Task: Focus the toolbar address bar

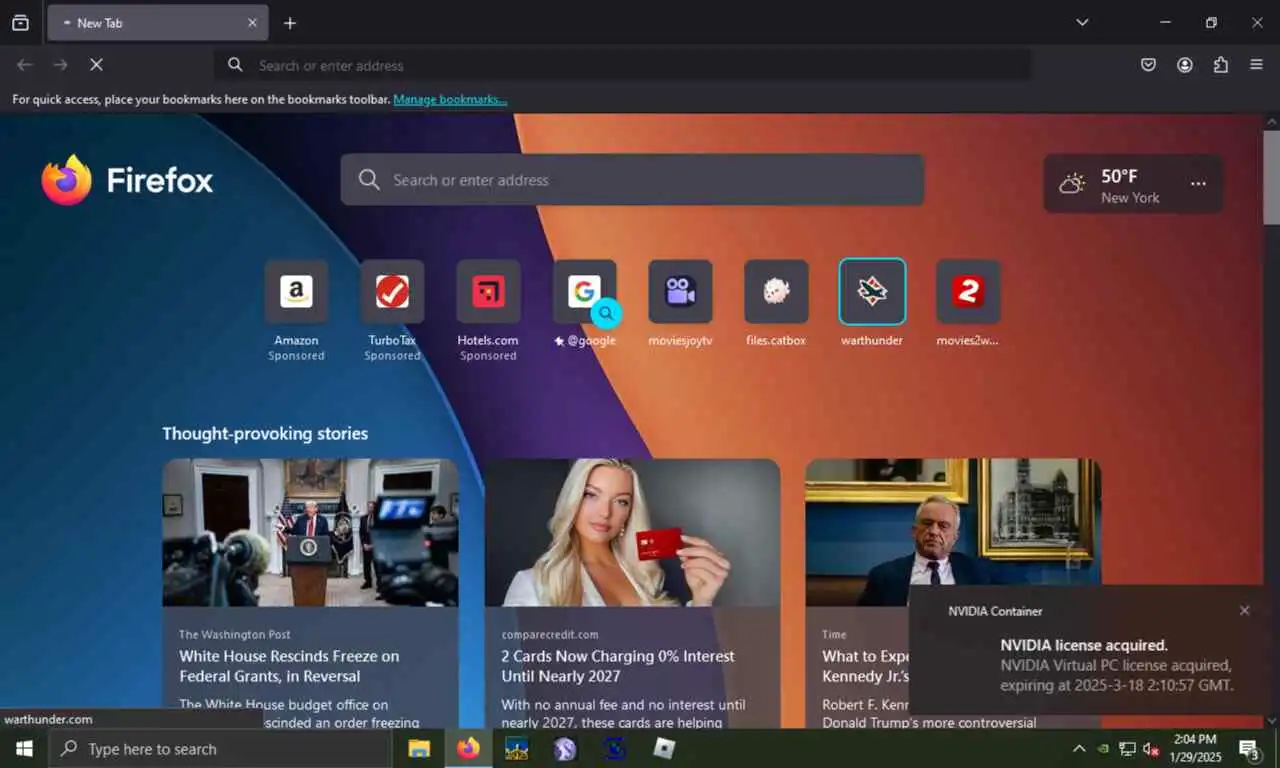Action: click(x=623, y=65)
